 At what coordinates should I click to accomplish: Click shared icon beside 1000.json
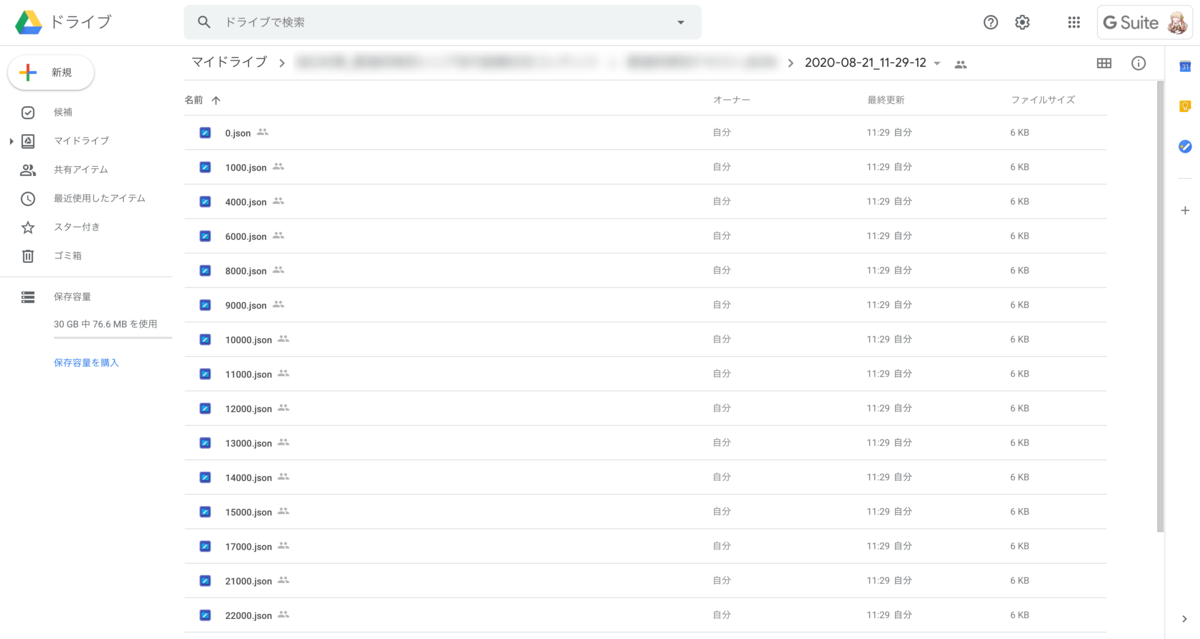(278, 167)
